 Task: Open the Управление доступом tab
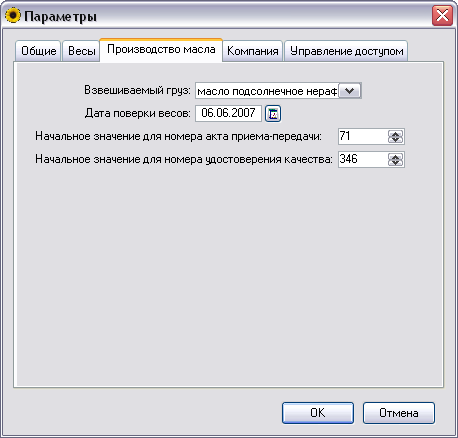point(346,51)
